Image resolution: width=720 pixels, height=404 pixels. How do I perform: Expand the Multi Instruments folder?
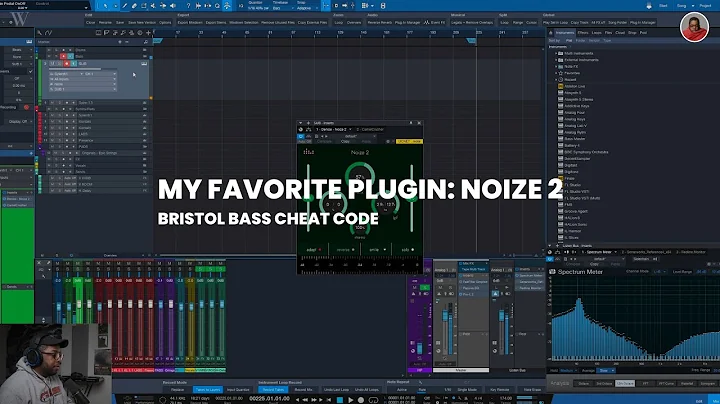point(556,53)
